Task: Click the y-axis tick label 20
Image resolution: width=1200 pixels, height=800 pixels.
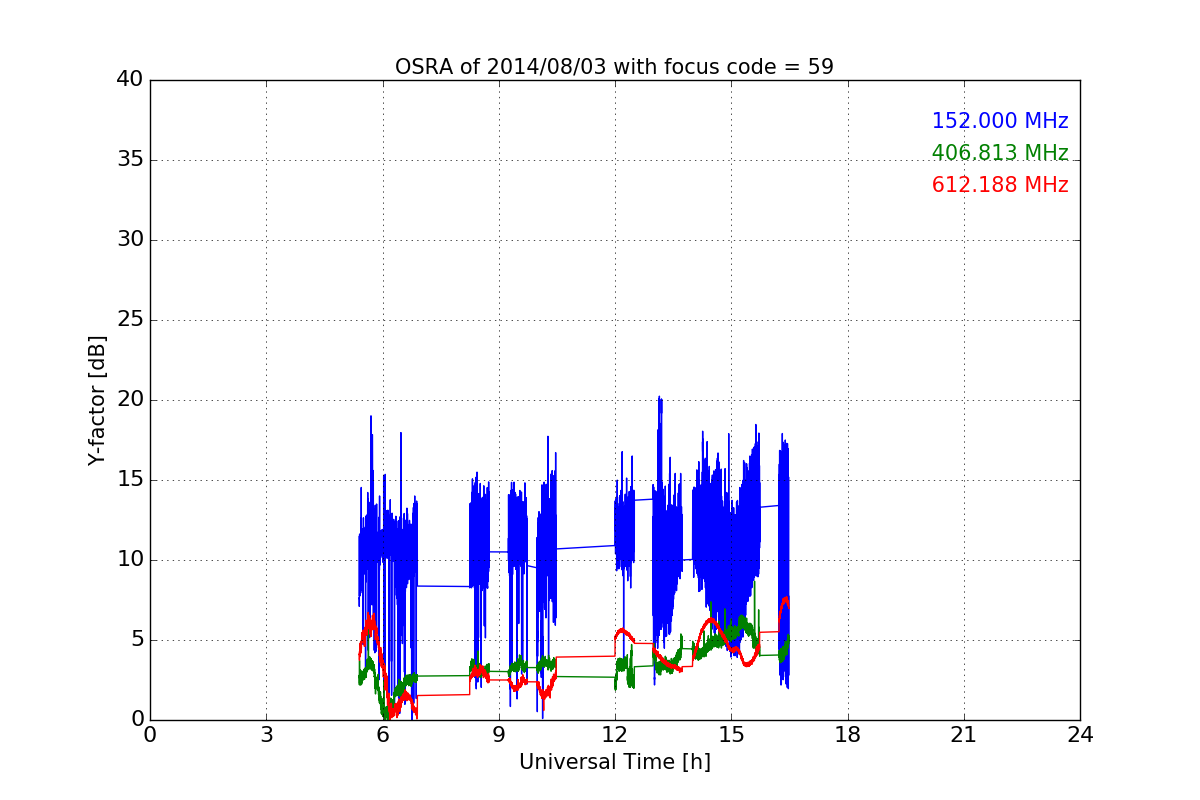Action: tap(130, 400)
